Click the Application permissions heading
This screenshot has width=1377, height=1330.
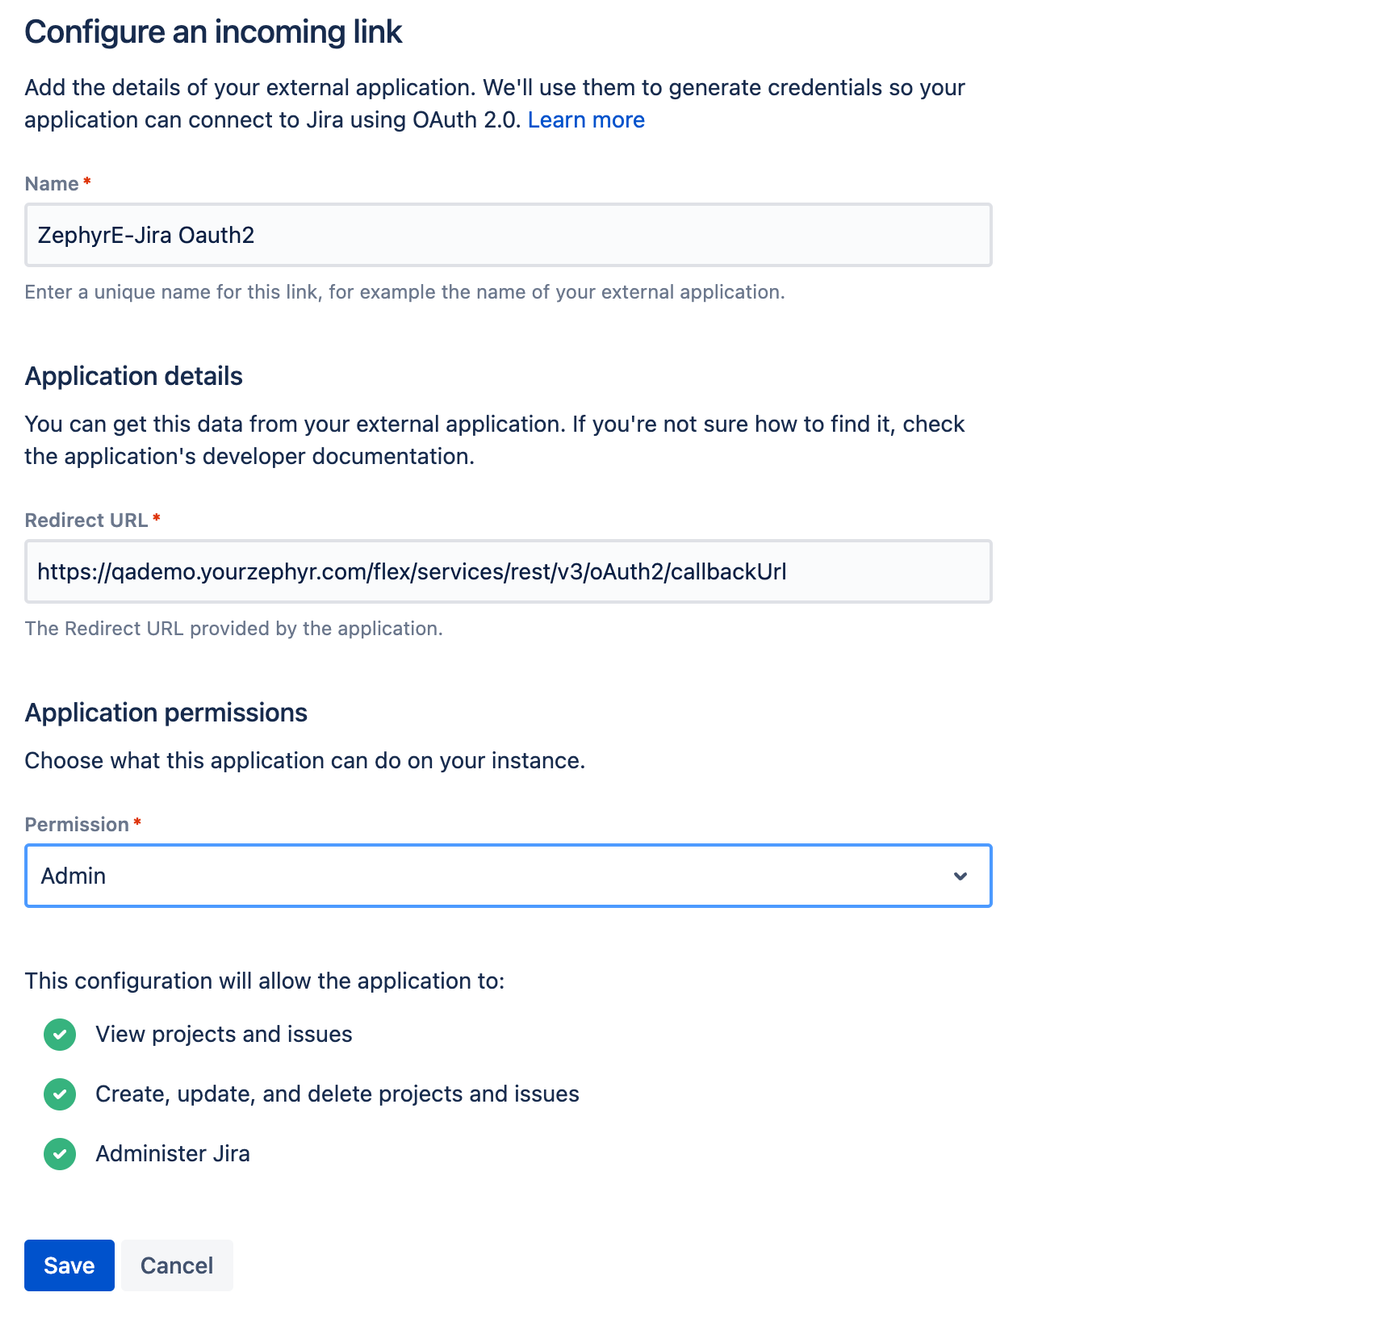click(166, 712)
